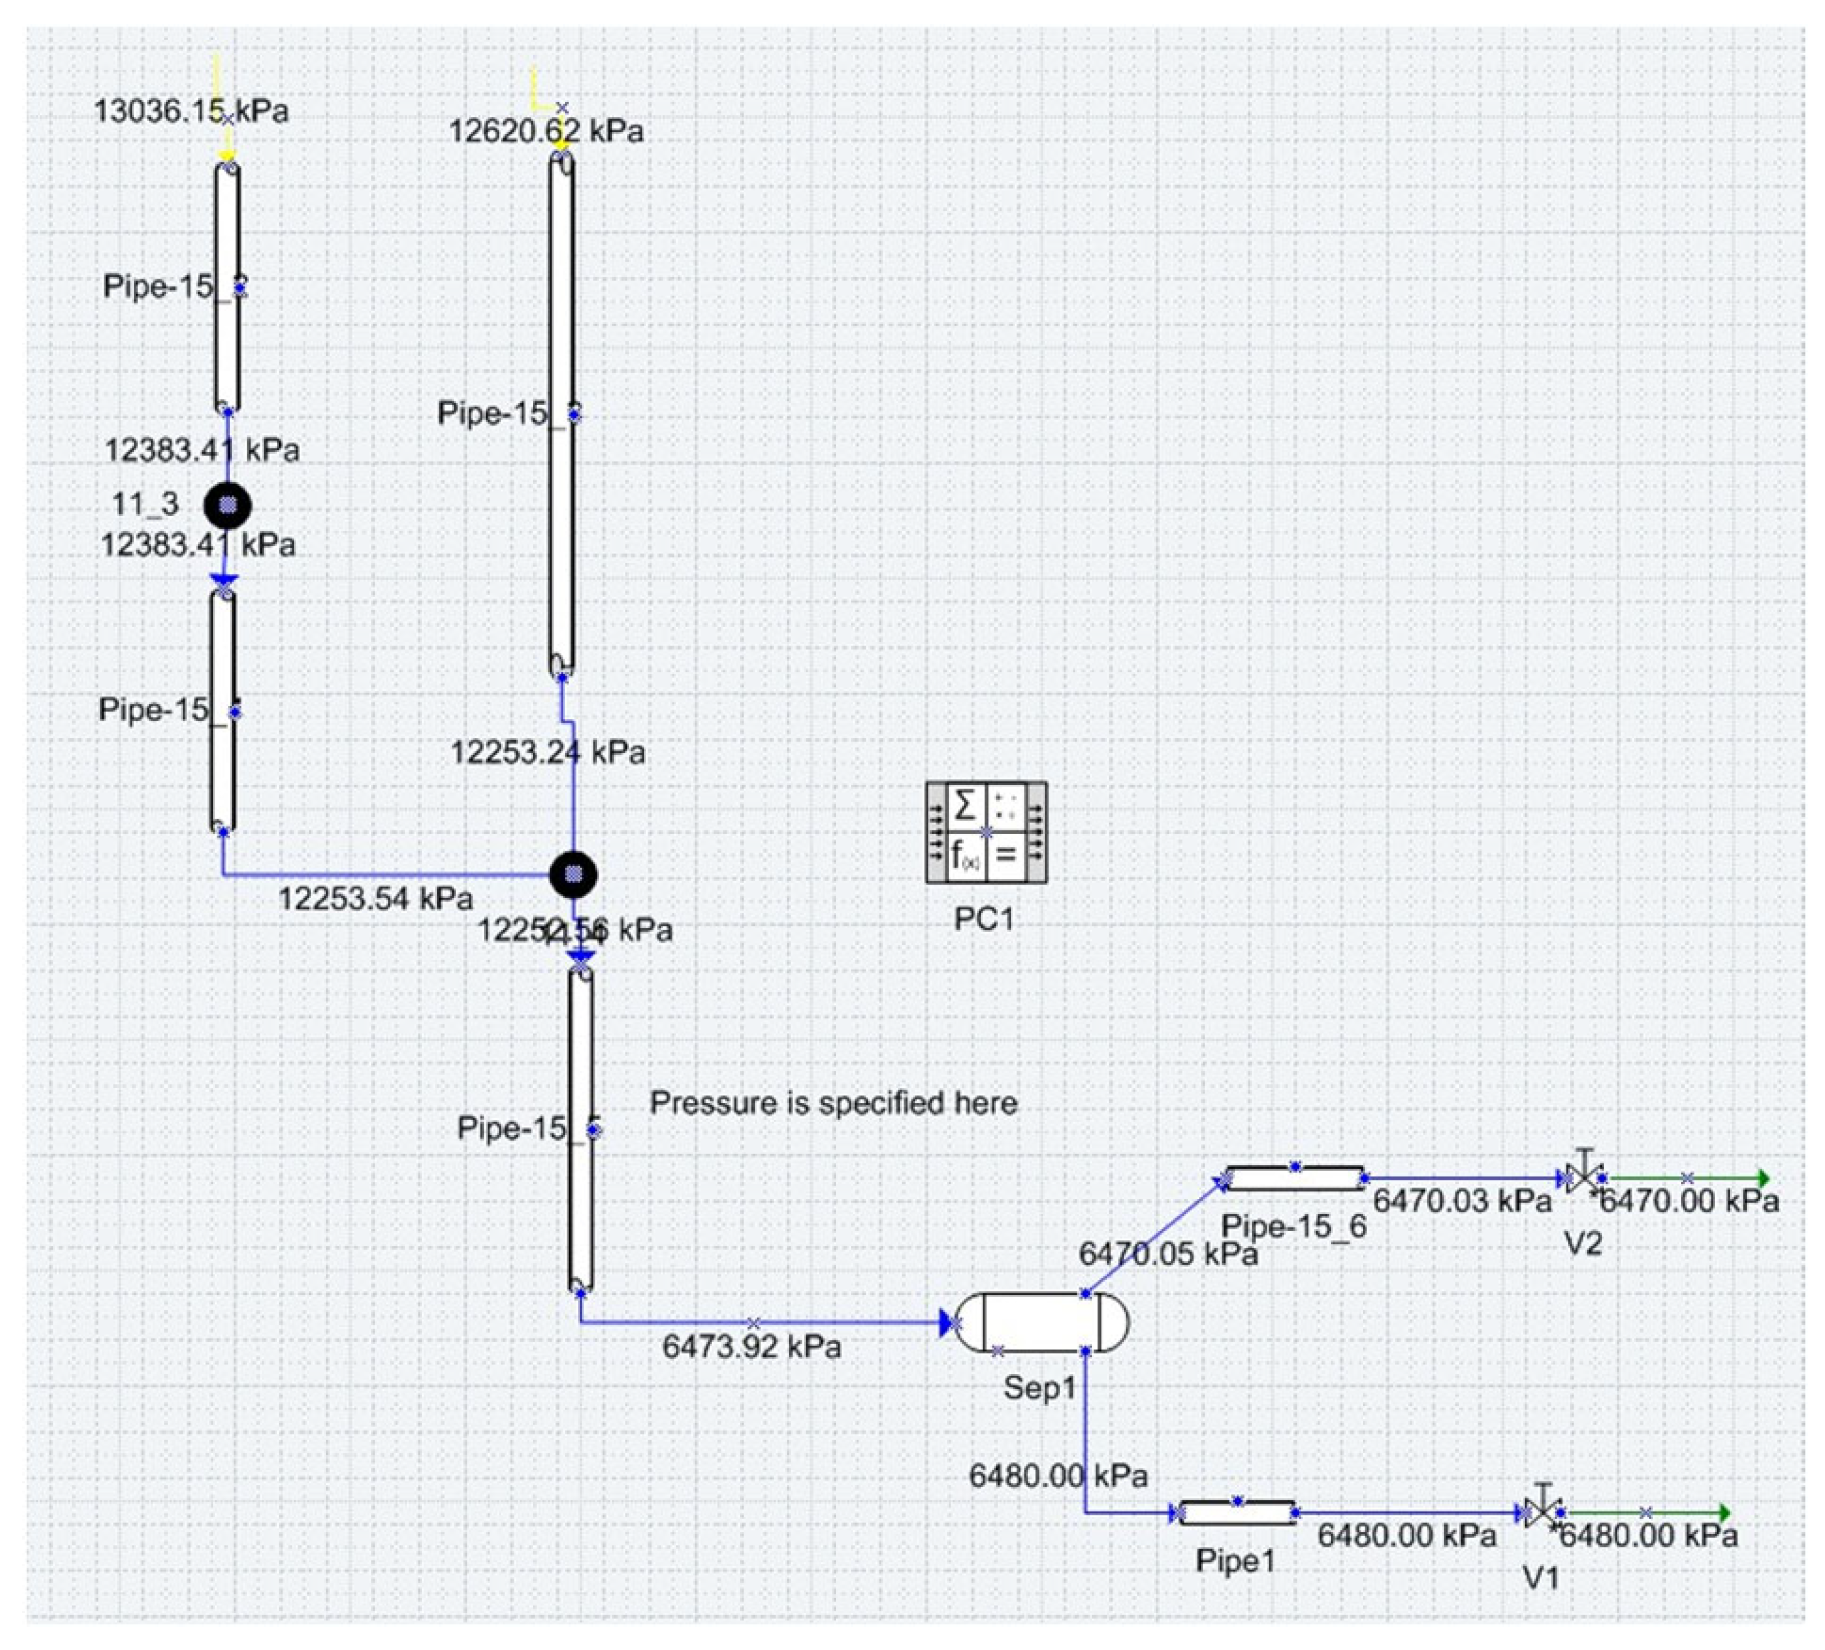This screenshot has width=1825, height=1650.
Task: Select the Pipe-15_5 vertical pipe
Action: [x=580, y=1130]
